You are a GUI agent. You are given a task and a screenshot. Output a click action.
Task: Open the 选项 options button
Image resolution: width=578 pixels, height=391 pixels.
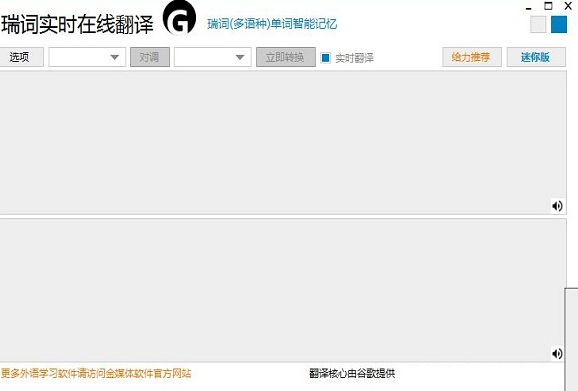click(x=21, y=57)
